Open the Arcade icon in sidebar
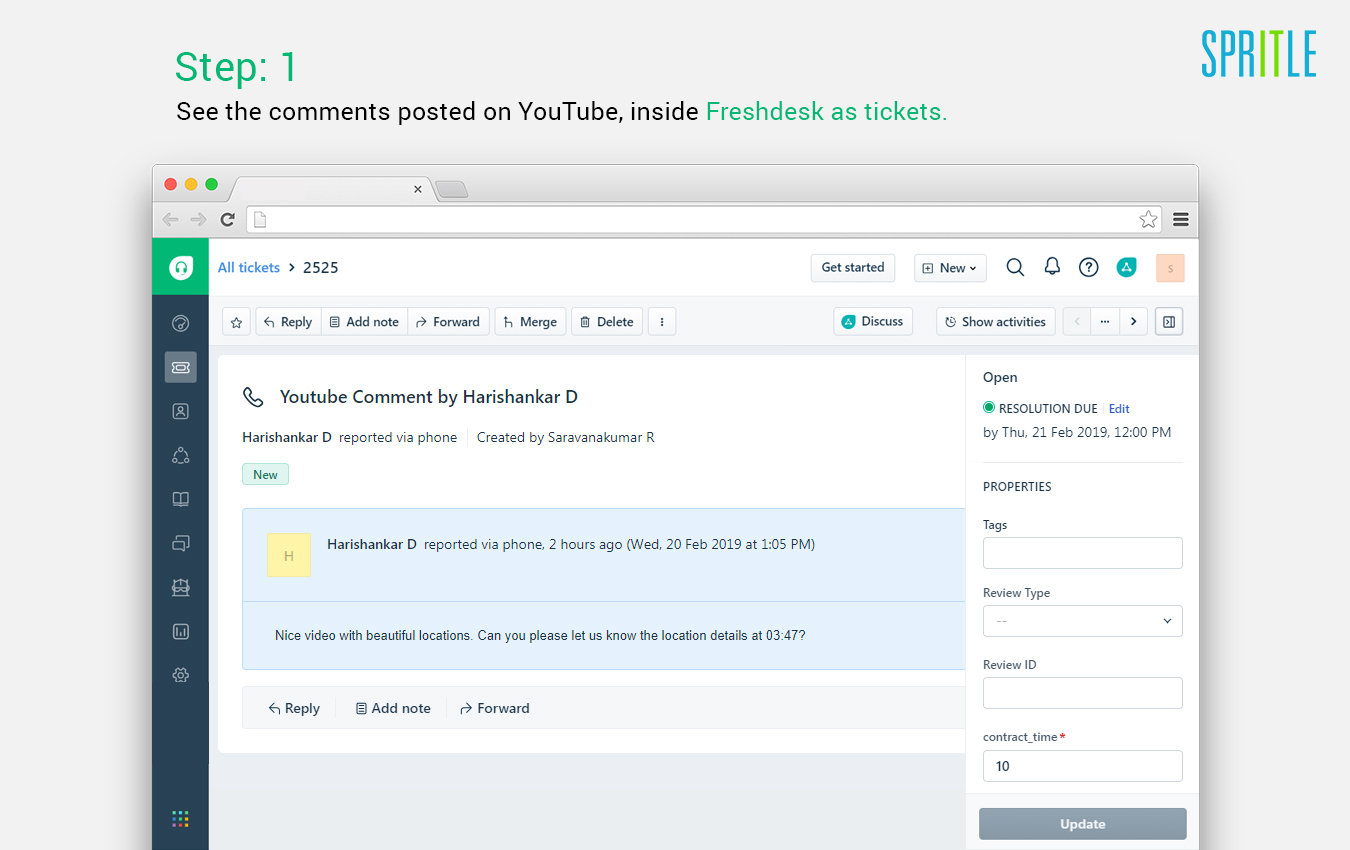Image resolution: width=1350 pixels, height=850 pixels. pos(180,587)
